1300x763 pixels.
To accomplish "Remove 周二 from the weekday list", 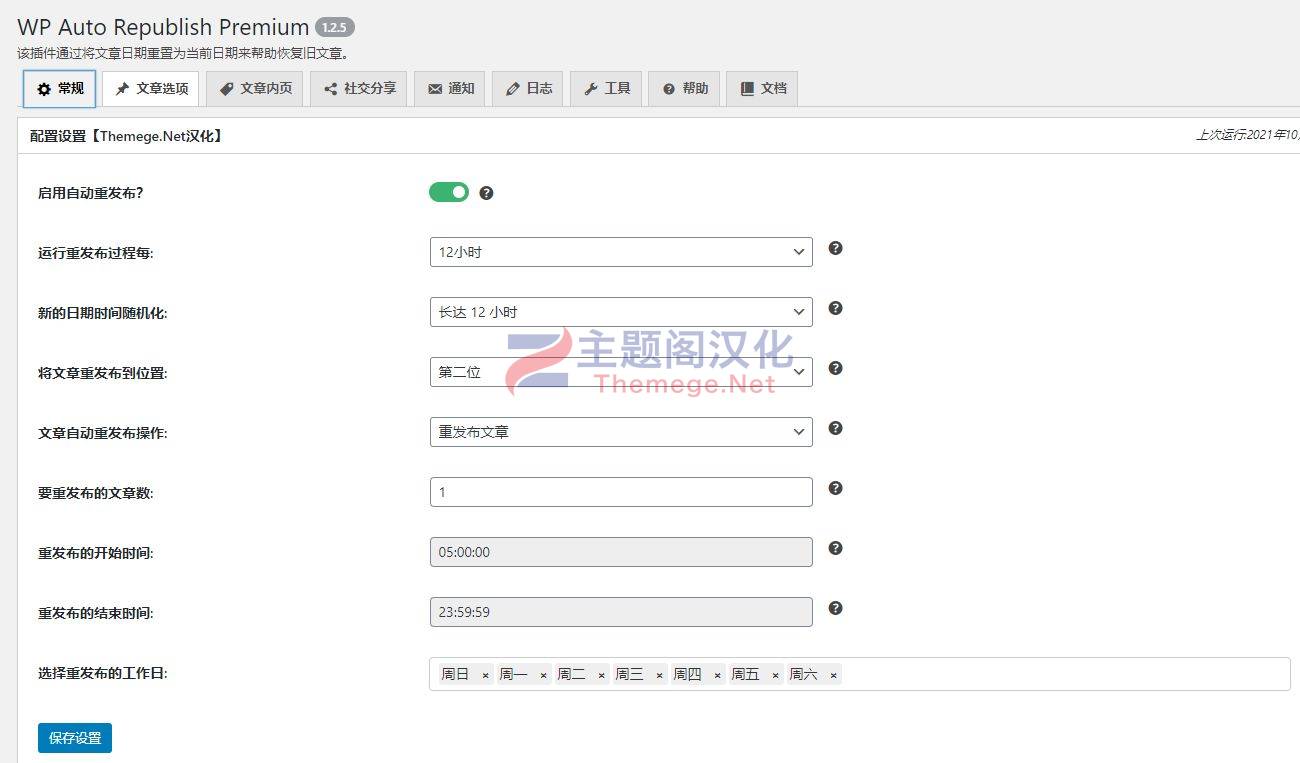I will click(601, 675).
